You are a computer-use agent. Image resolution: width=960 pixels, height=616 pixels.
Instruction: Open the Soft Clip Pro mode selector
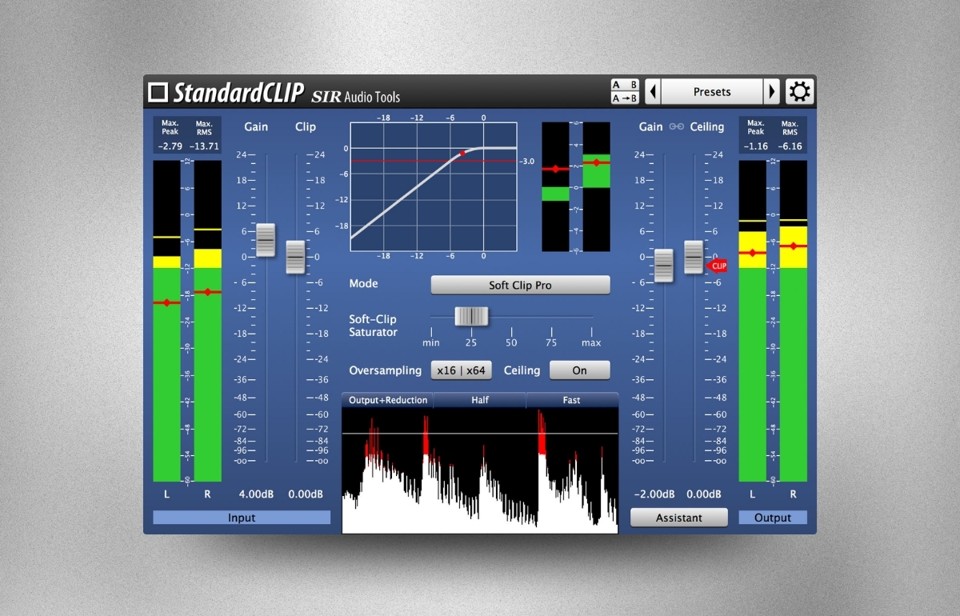click(x=520, y=285)
